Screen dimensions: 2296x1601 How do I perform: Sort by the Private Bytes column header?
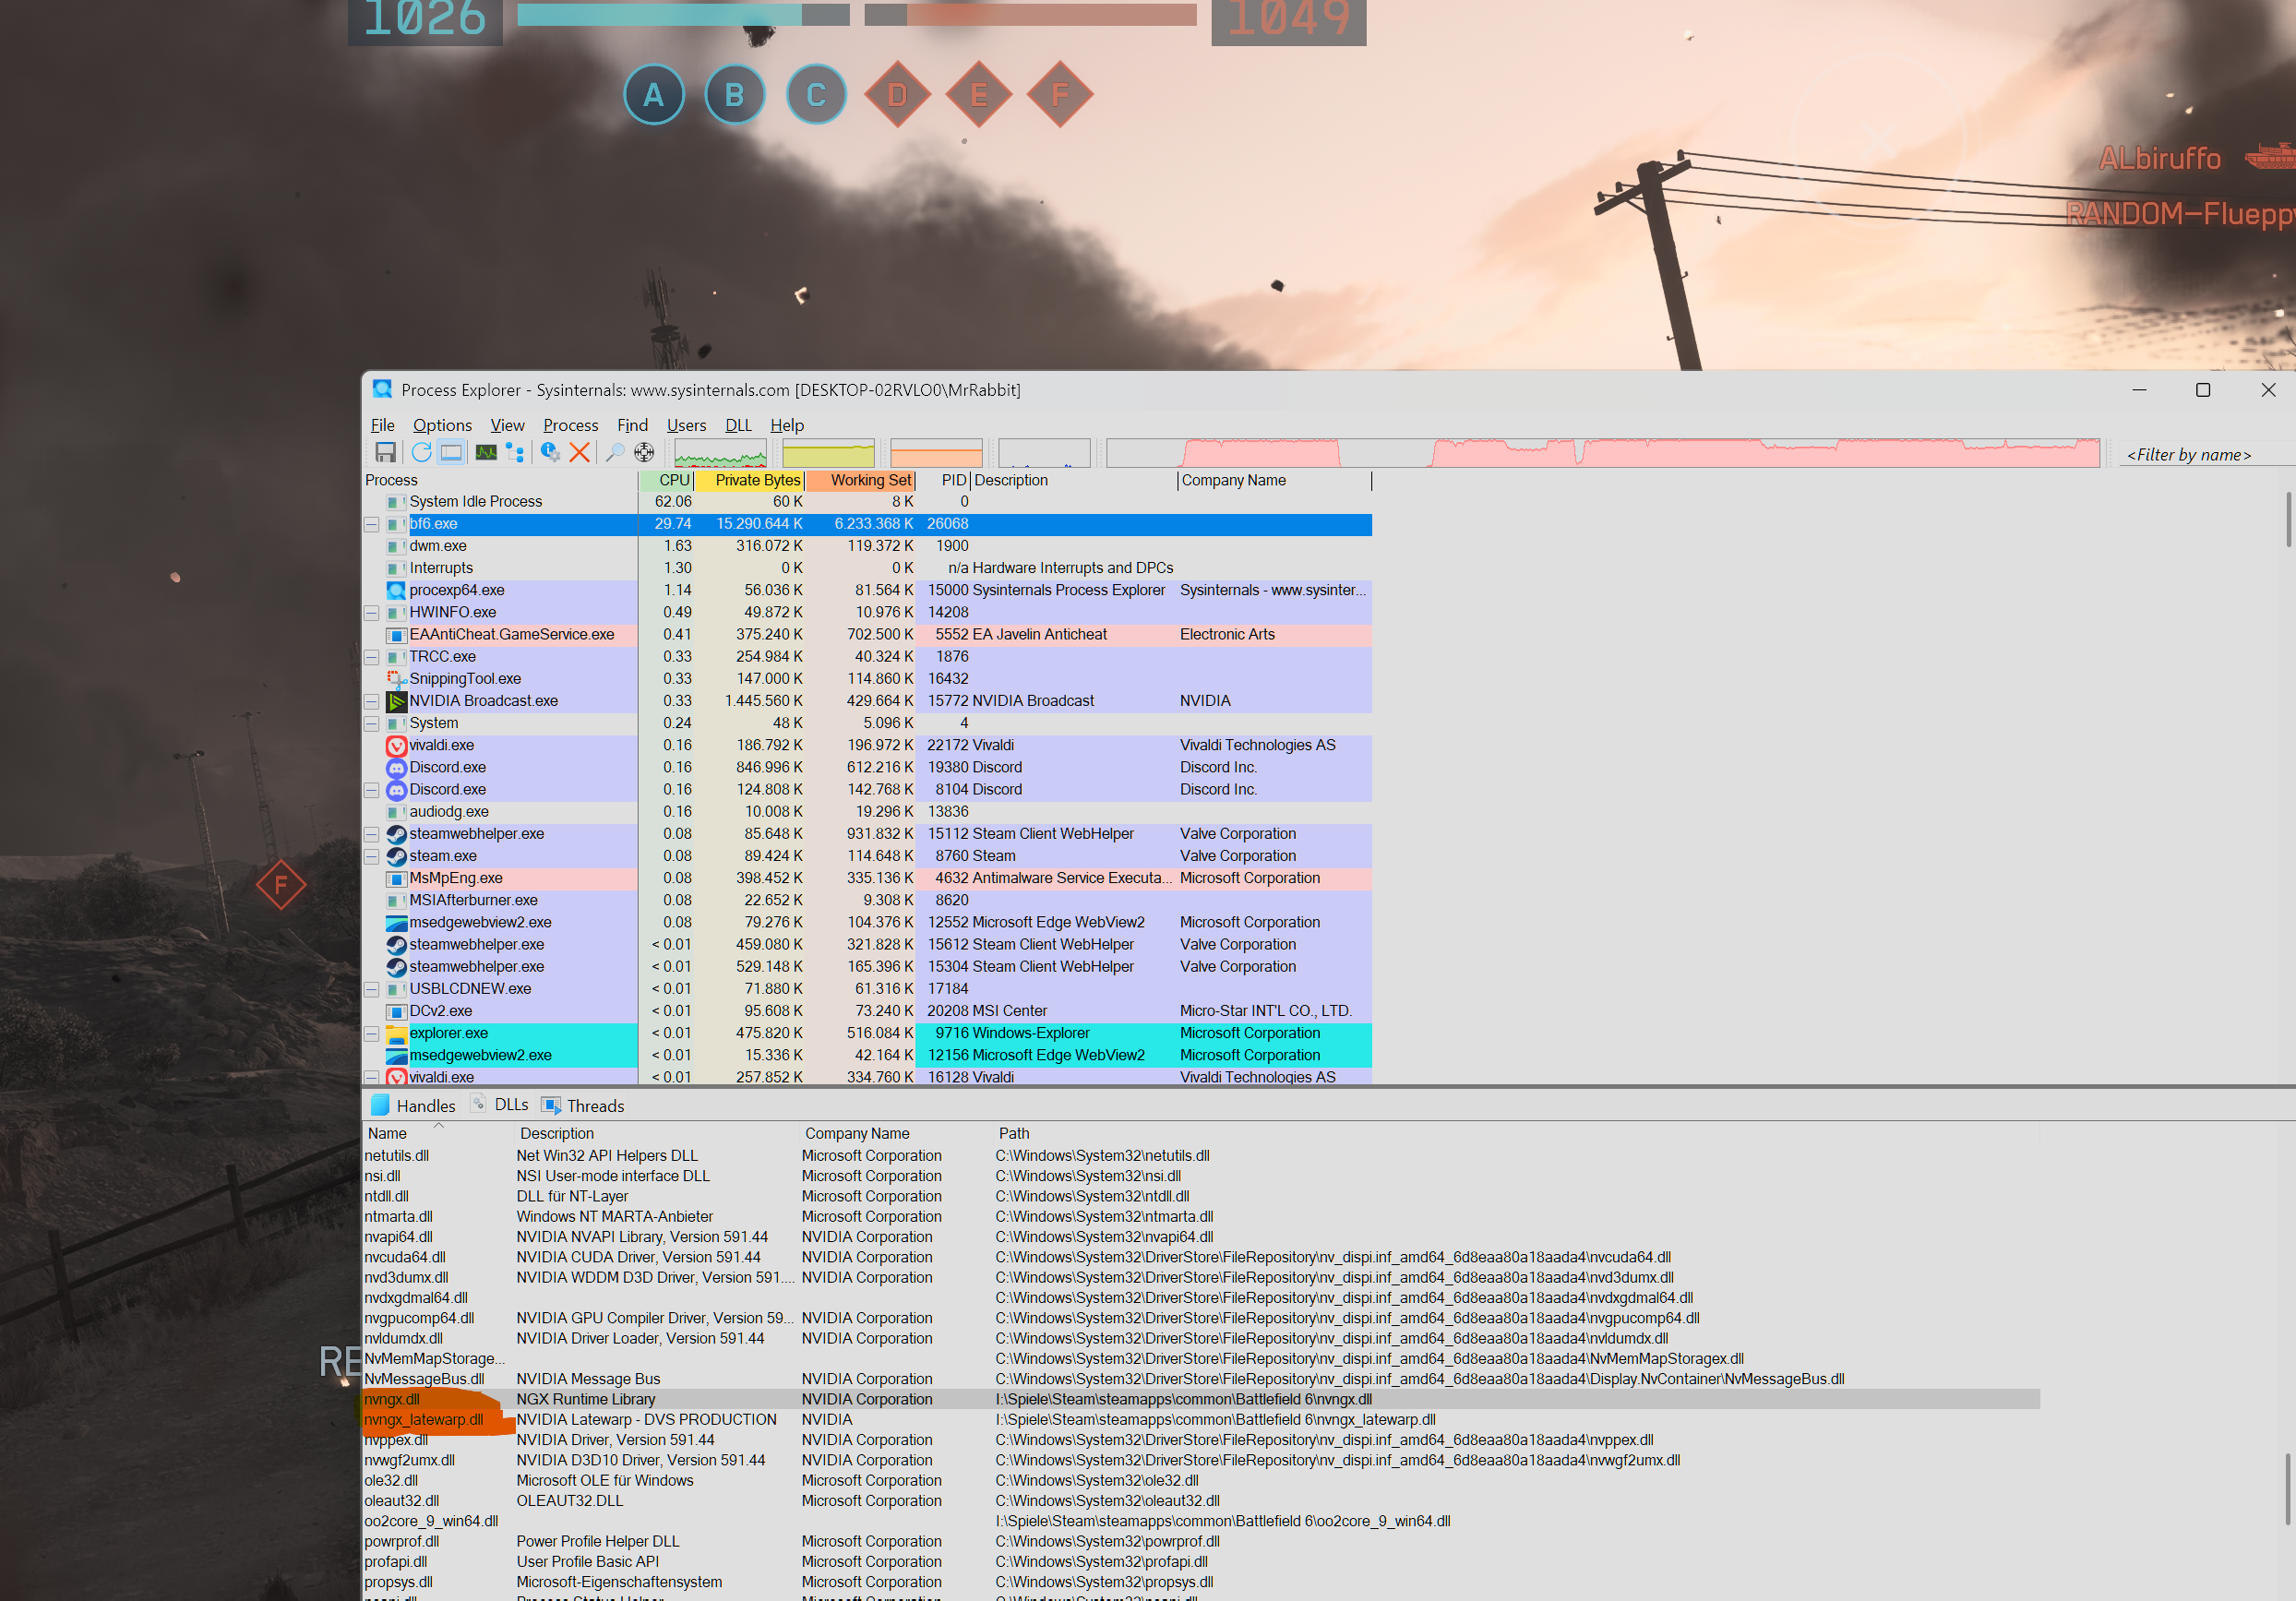757,481
